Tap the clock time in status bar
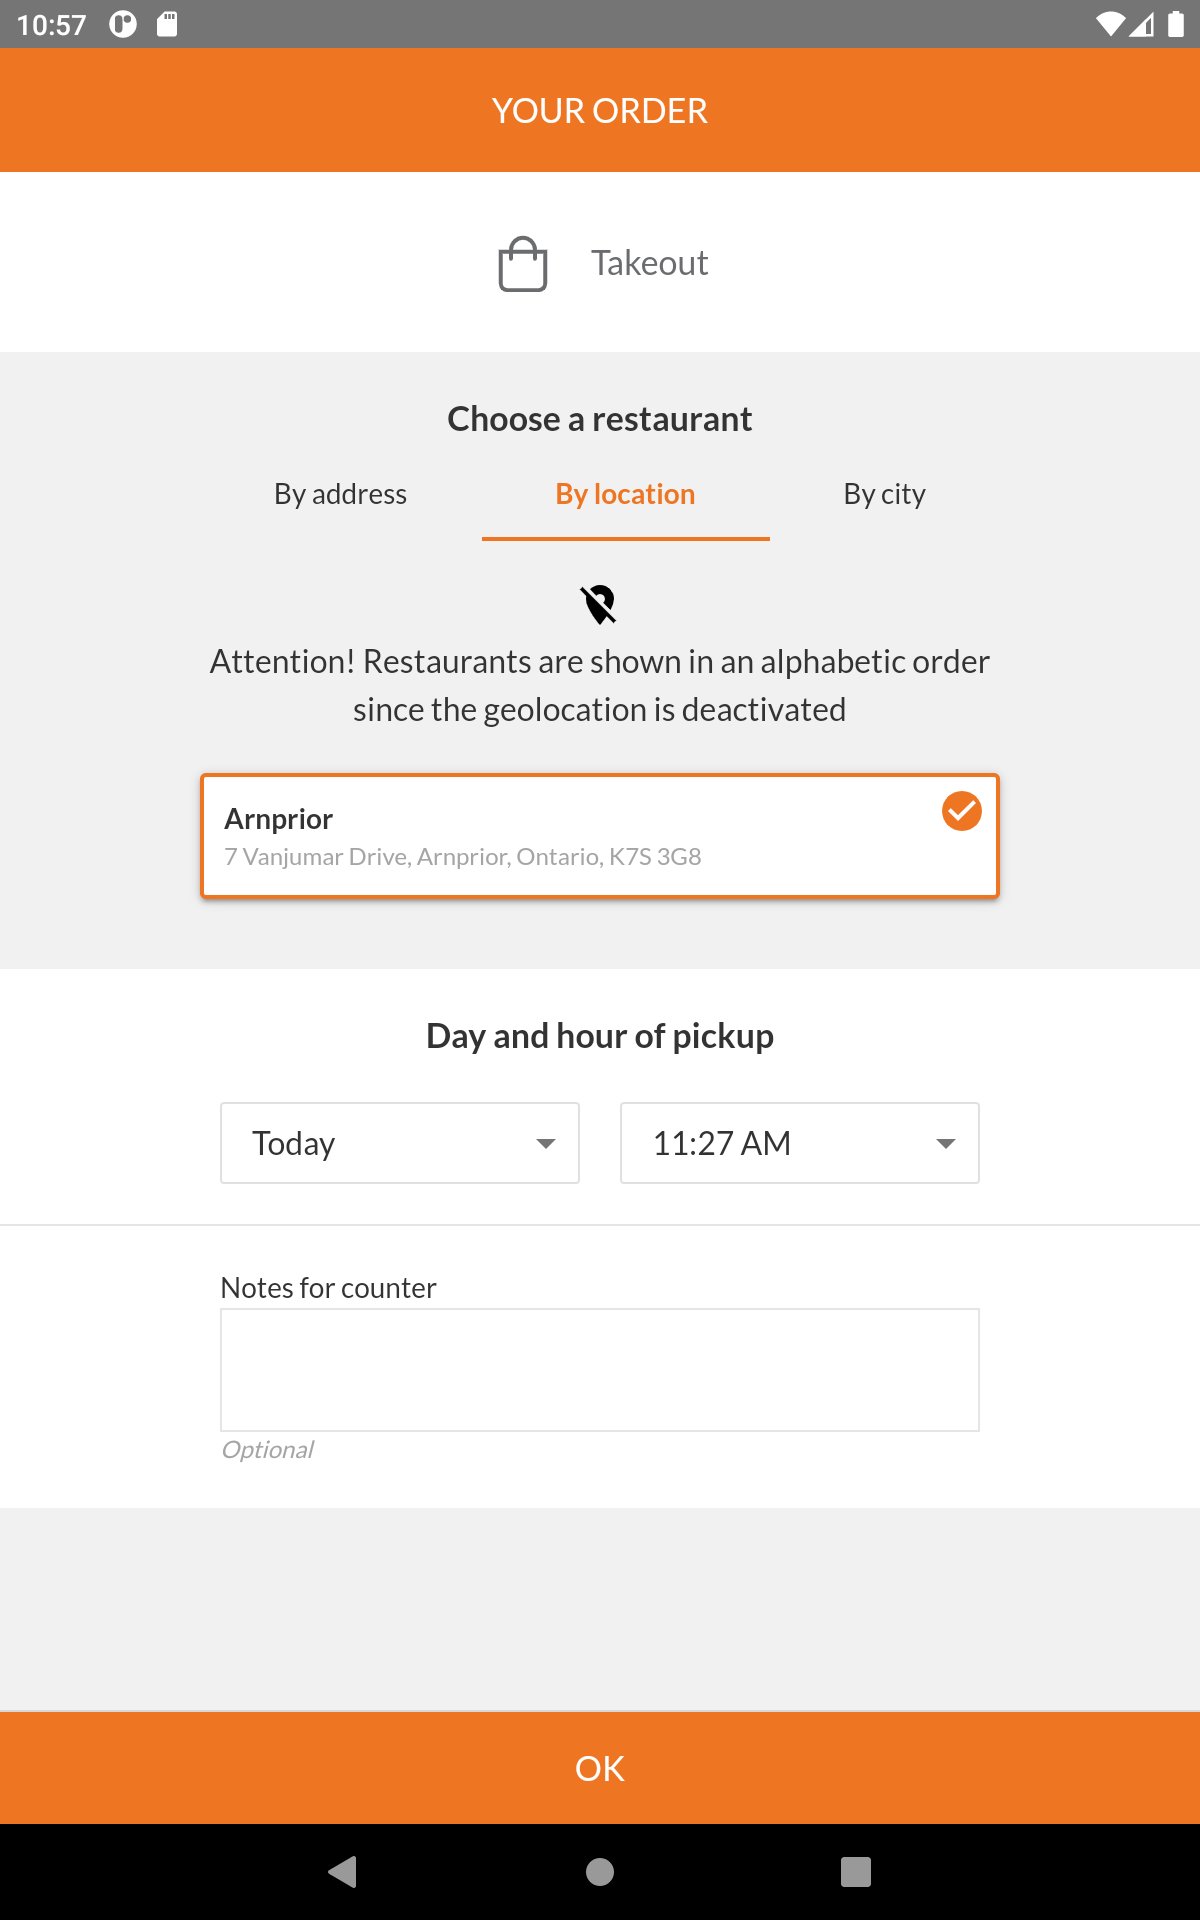Viewport: 1200px width, 1920px height. 52,24
